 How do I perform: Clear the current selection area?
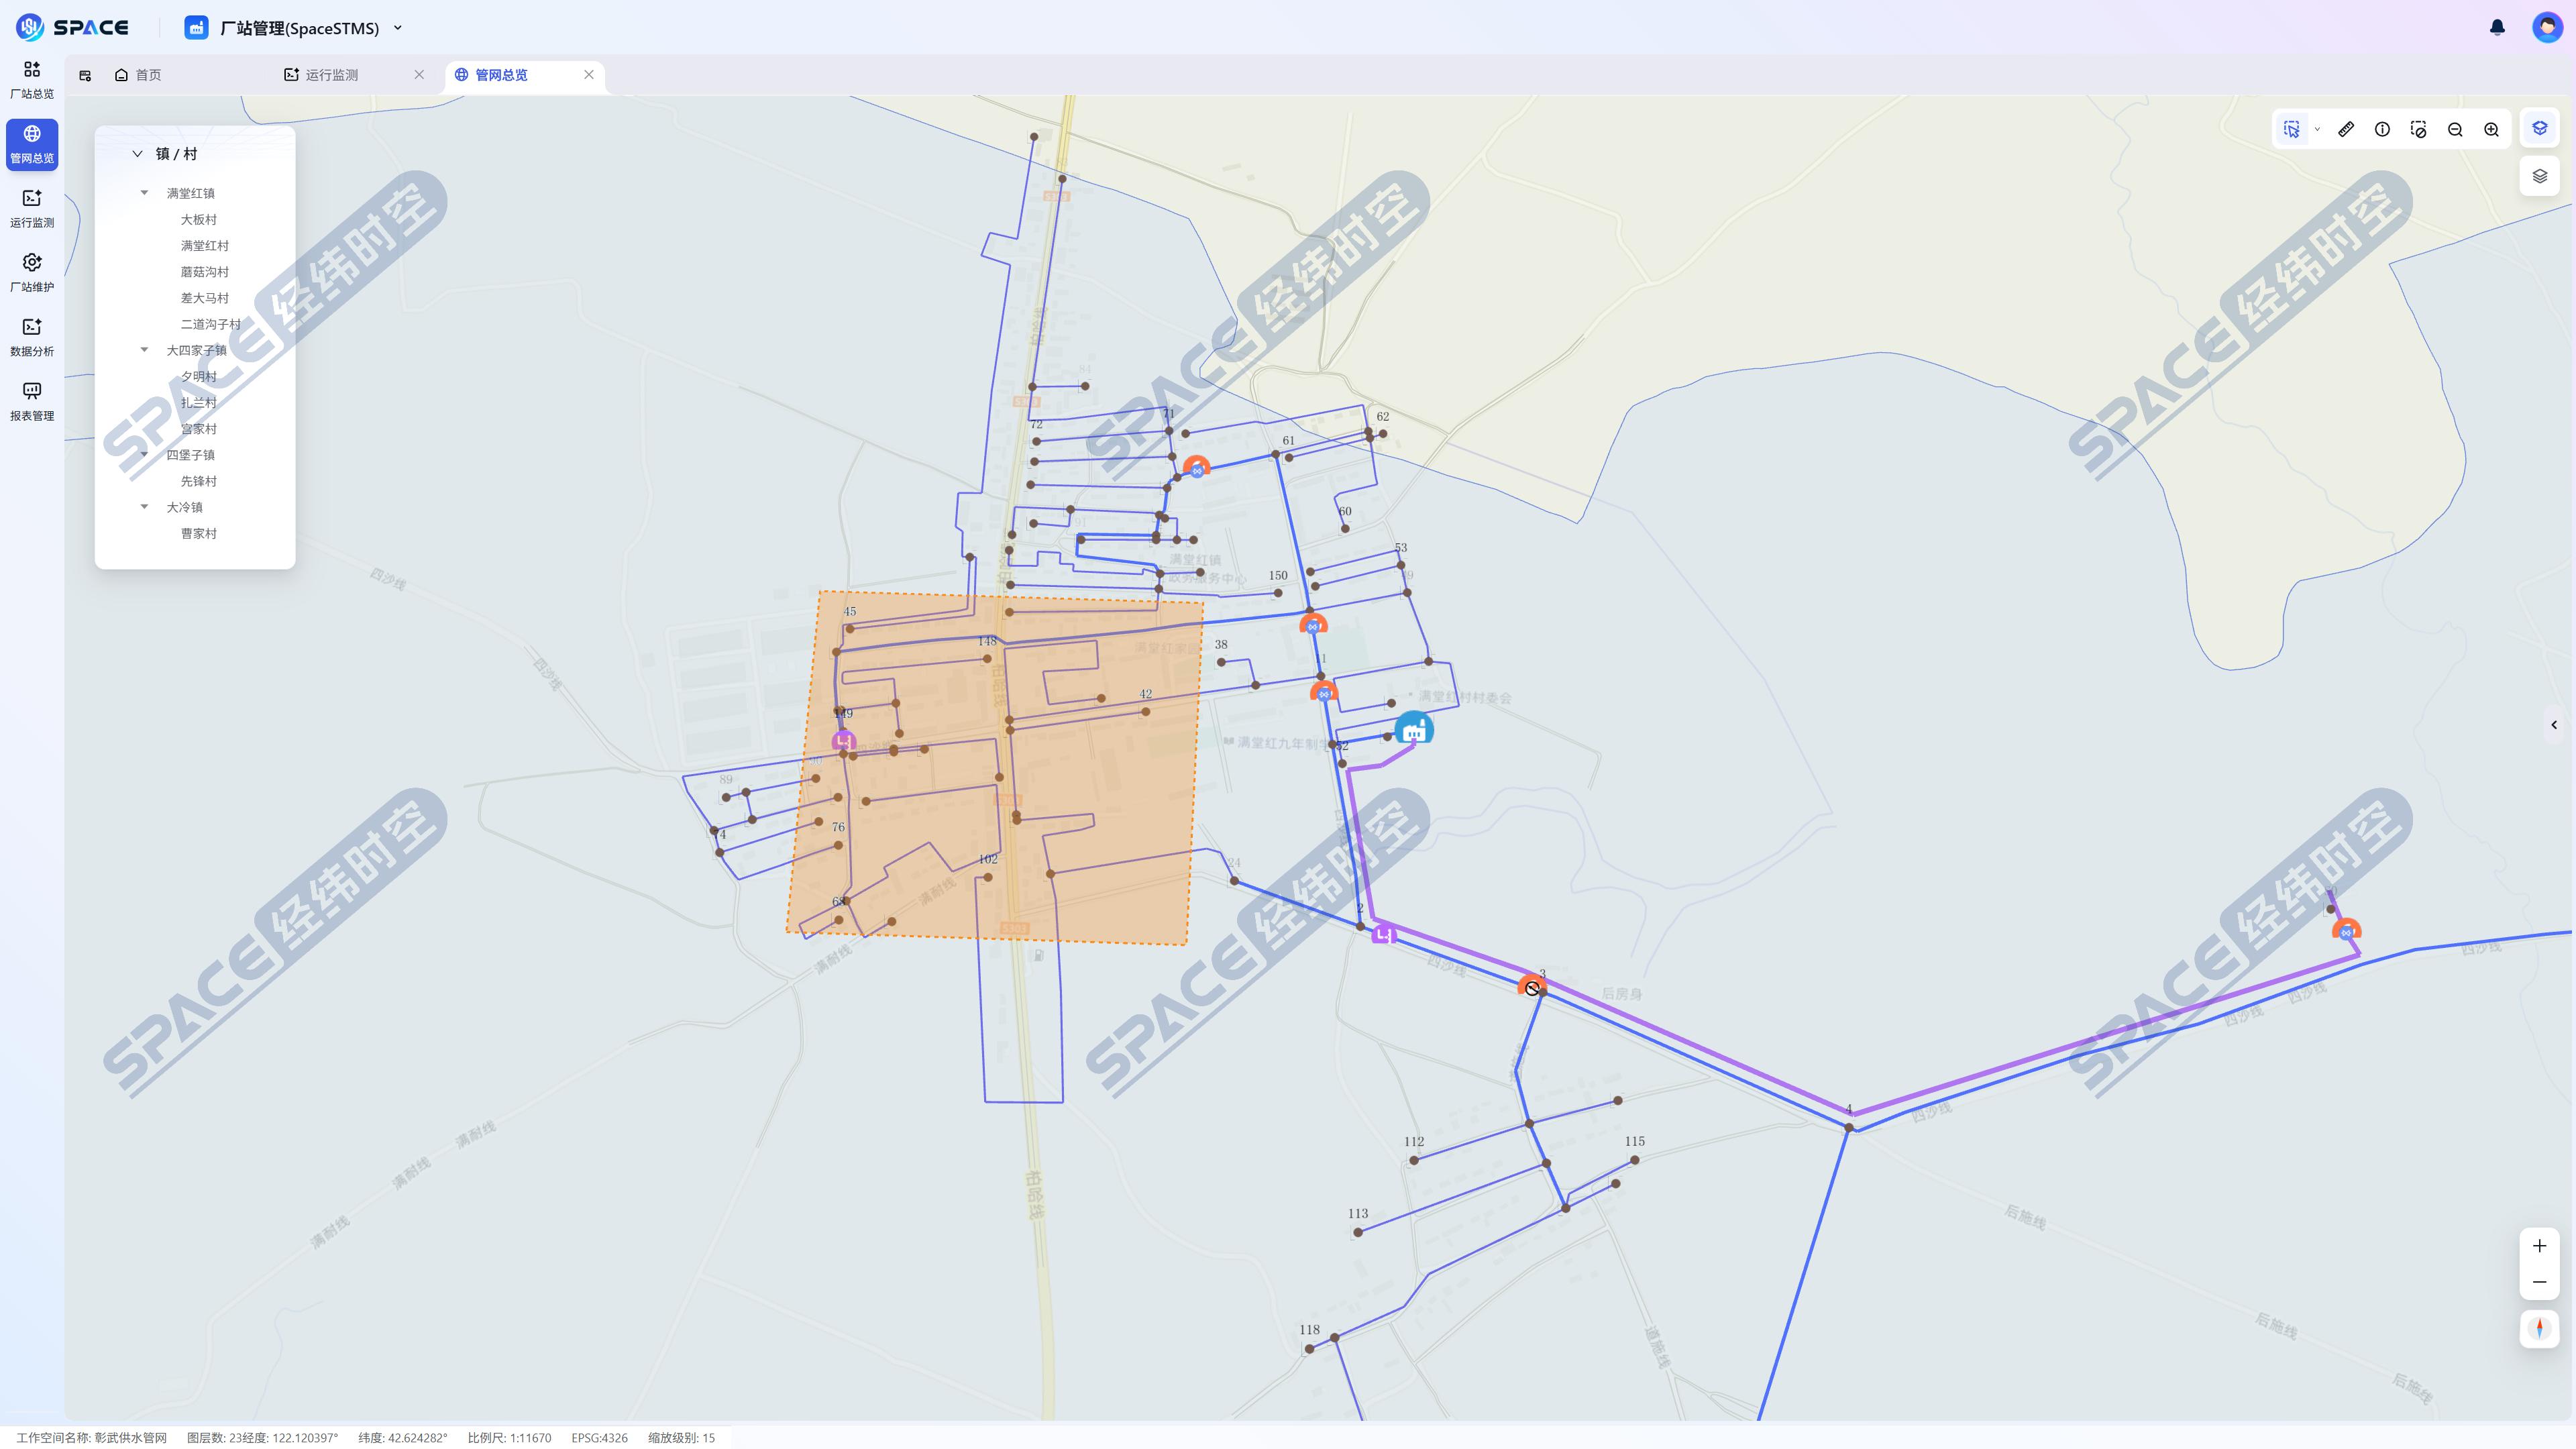(x=2418, y=129)
